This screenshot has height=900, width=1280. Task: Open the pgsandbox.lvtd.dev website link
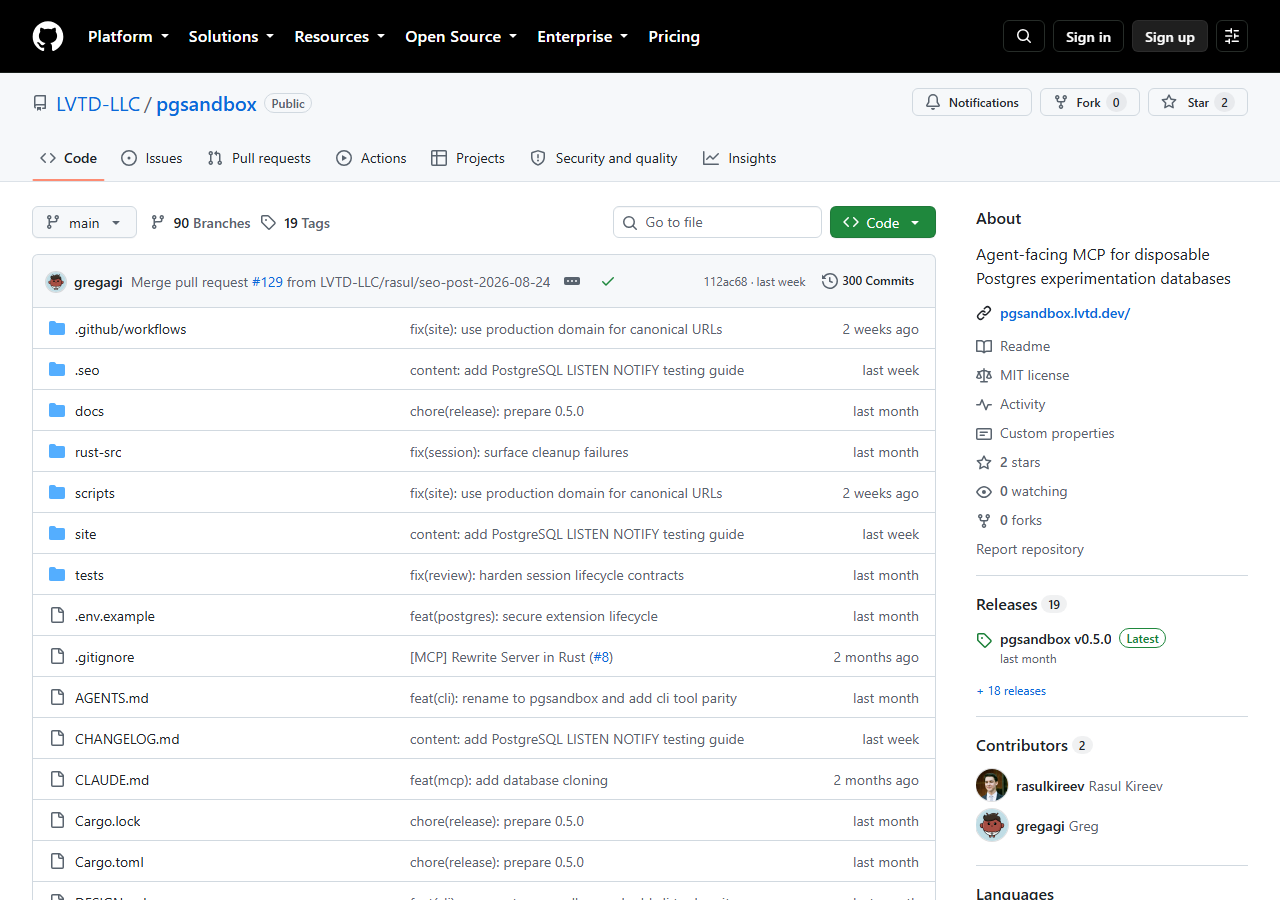(1065, 313)
